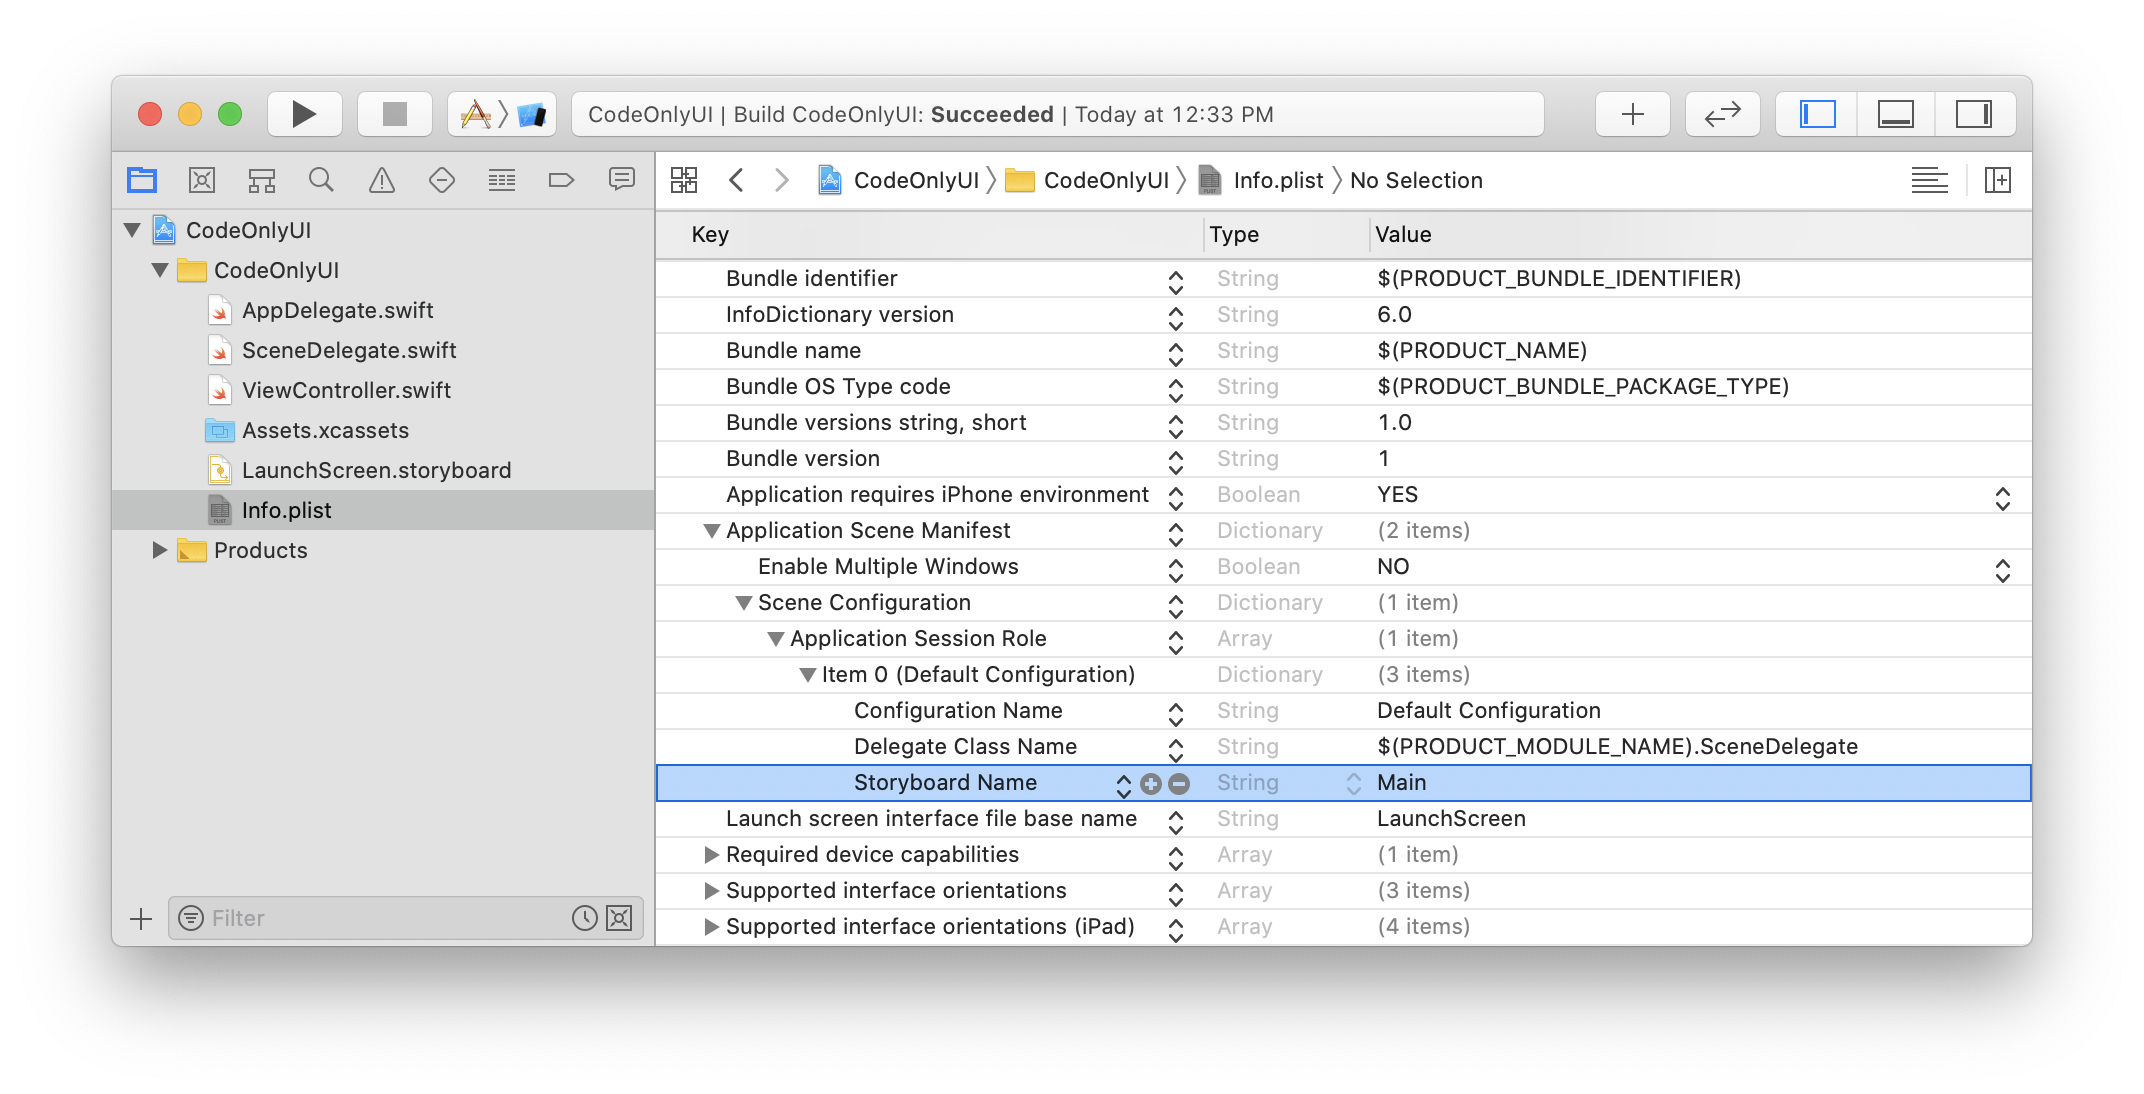Click CodeOnlyUI project in jump bar

click(x=898, y=180)
